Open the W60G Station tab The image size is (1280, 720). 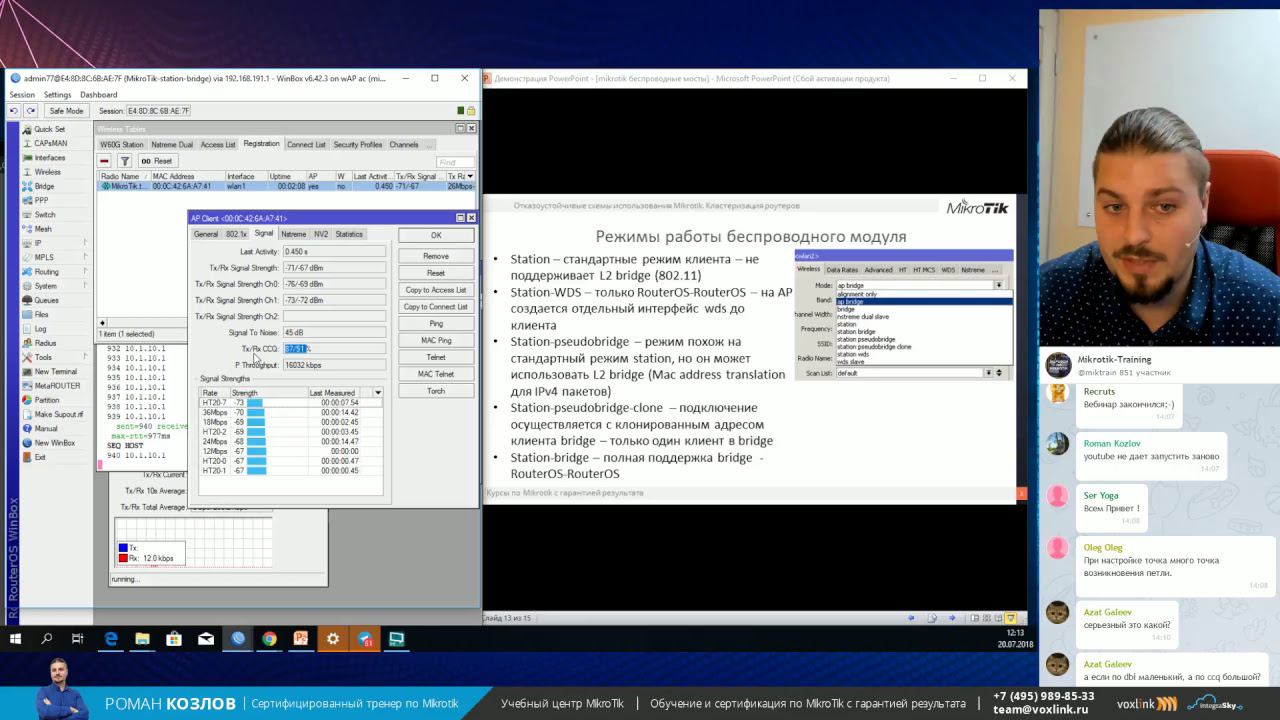click(122, 145)
